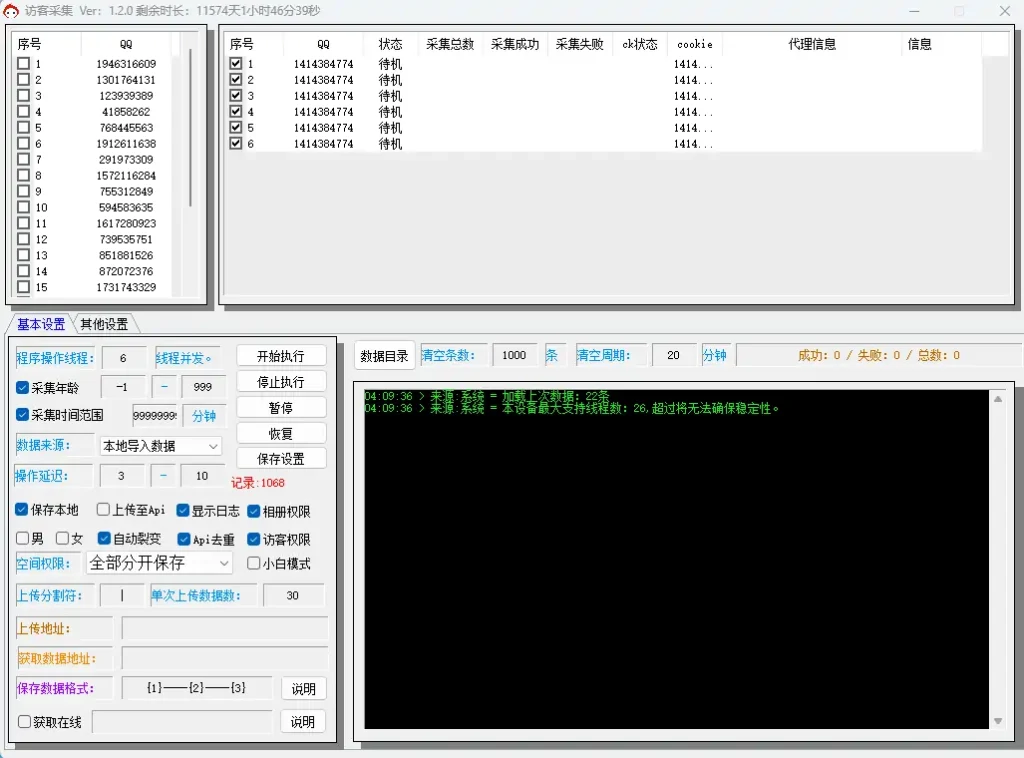The height and width of the screenshot is (758, 1024).
Task: Click the 清空周期 field showing 20
Action: [673, 355]
